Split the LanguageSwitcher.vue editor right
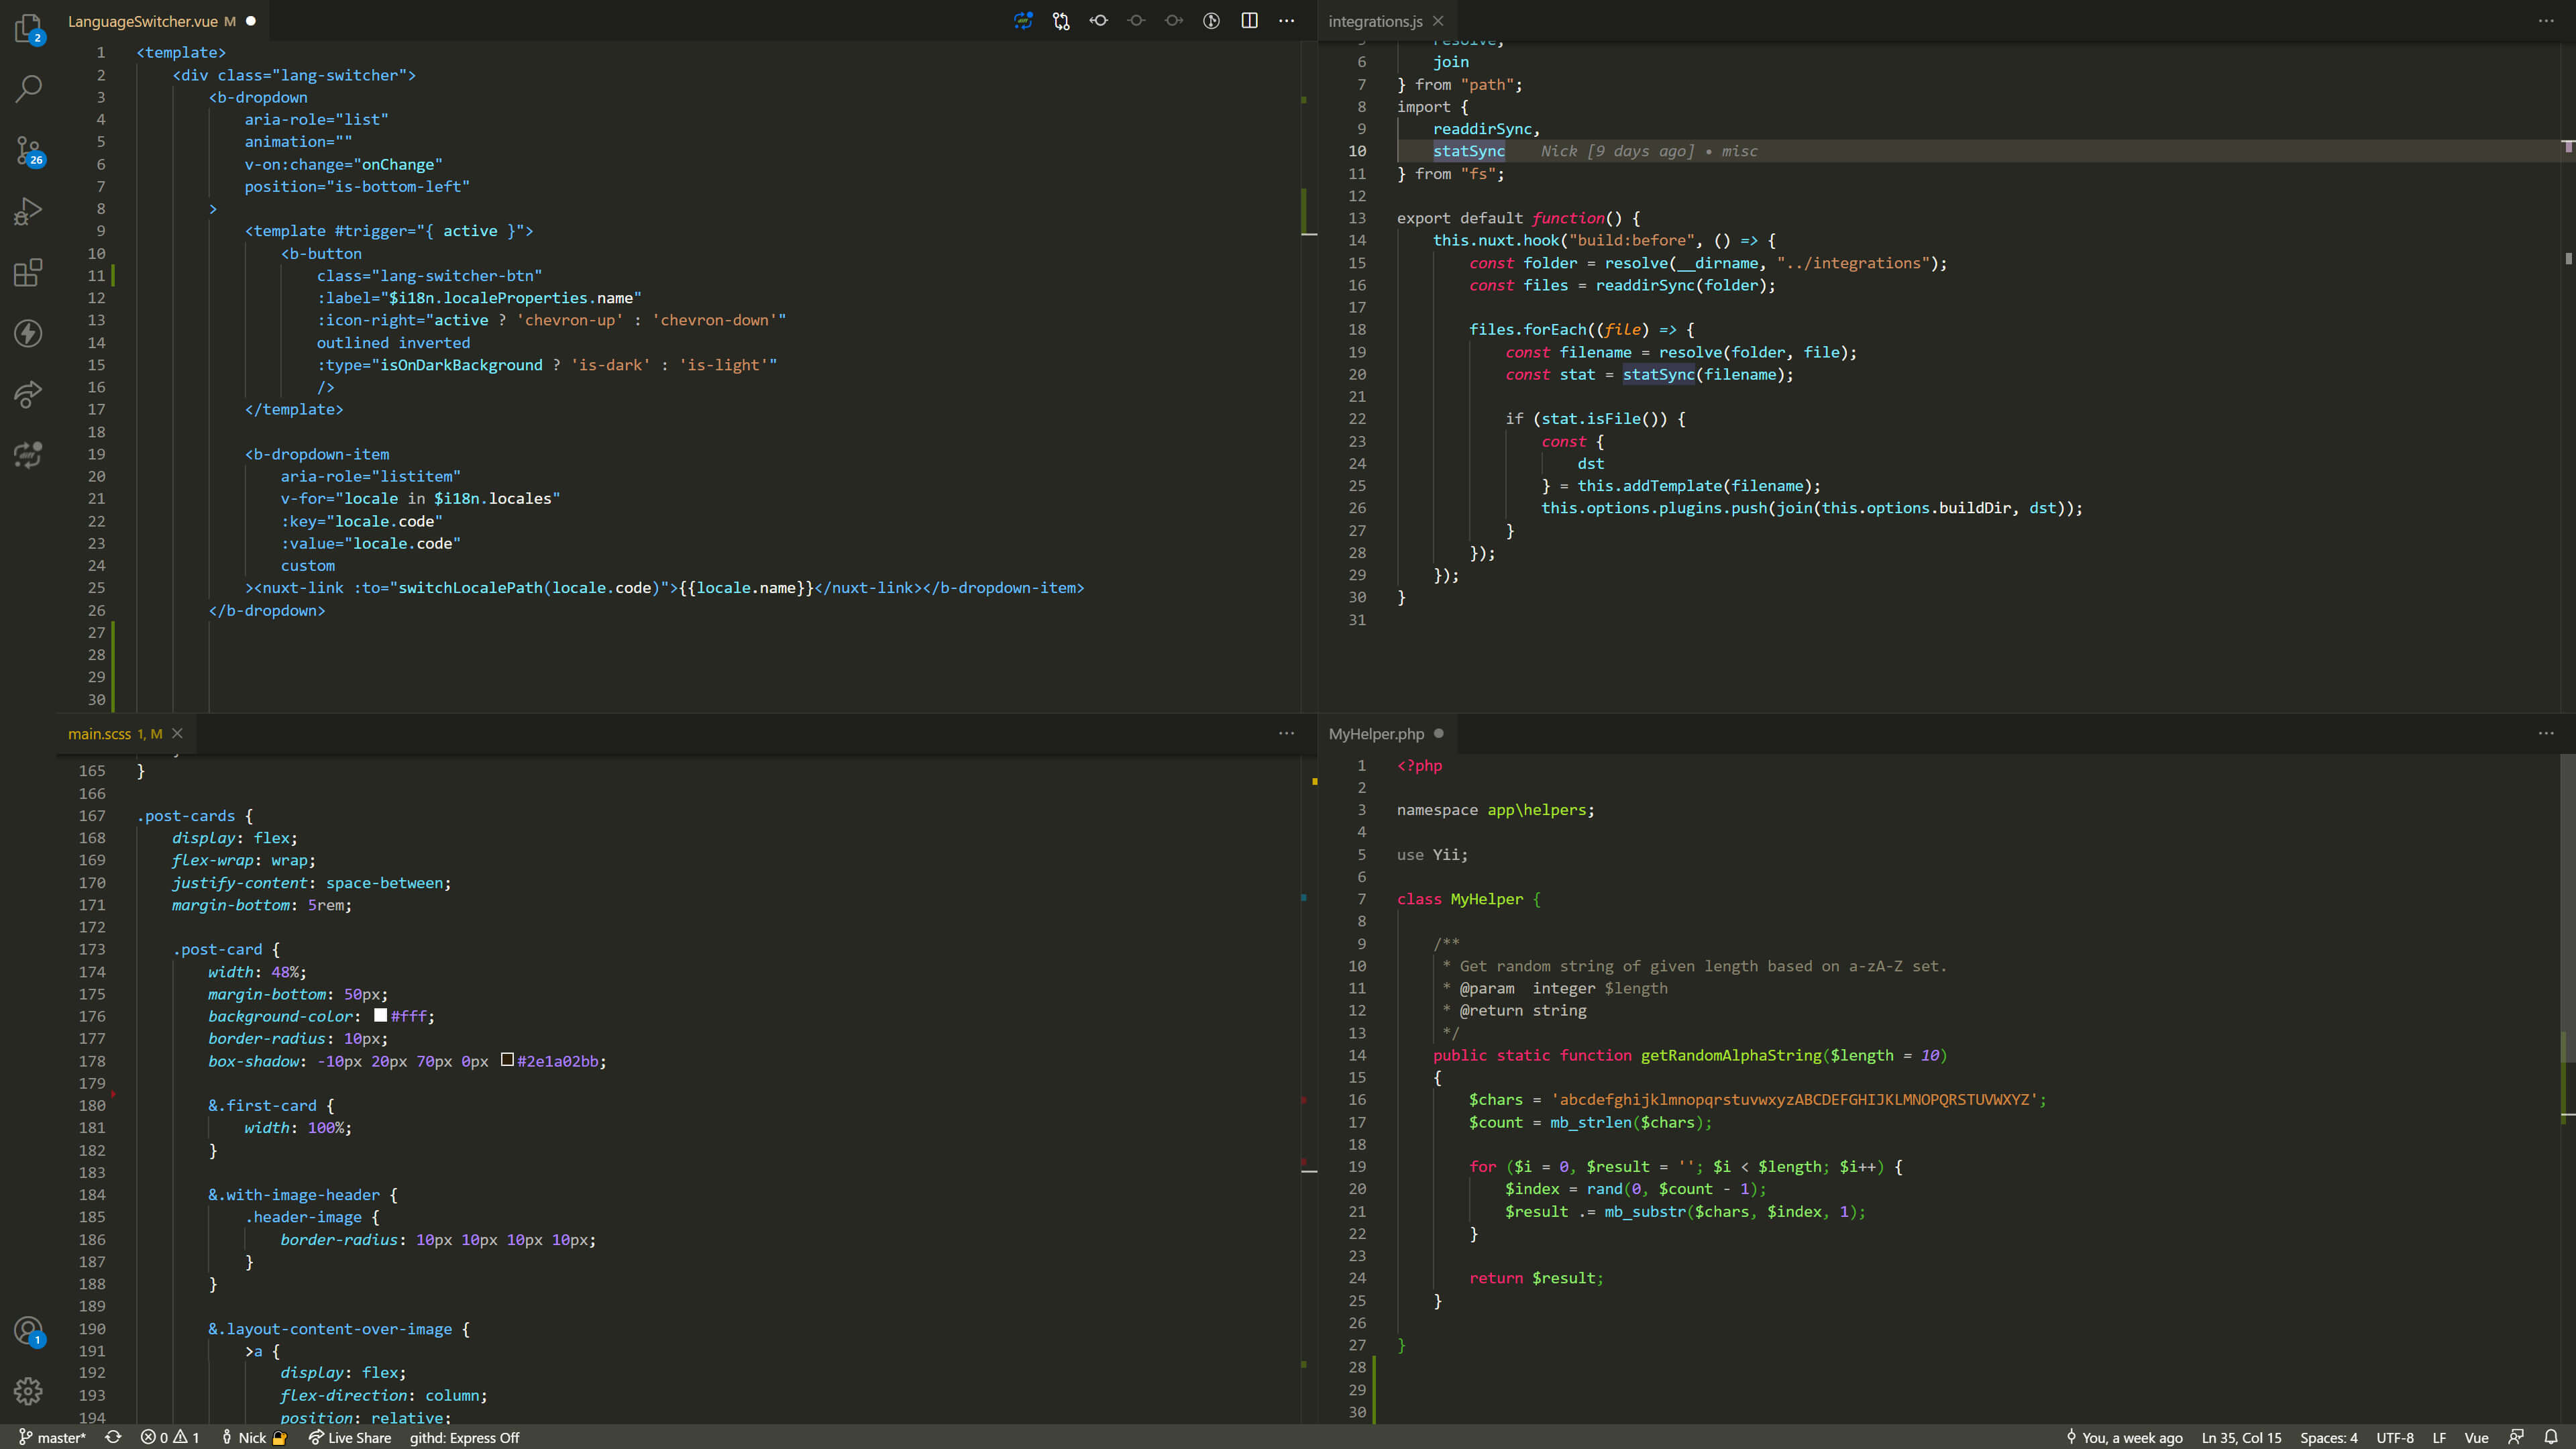Image resolution: width=2576 pixels, height=1449 pixels. [x=1249, y=21]
